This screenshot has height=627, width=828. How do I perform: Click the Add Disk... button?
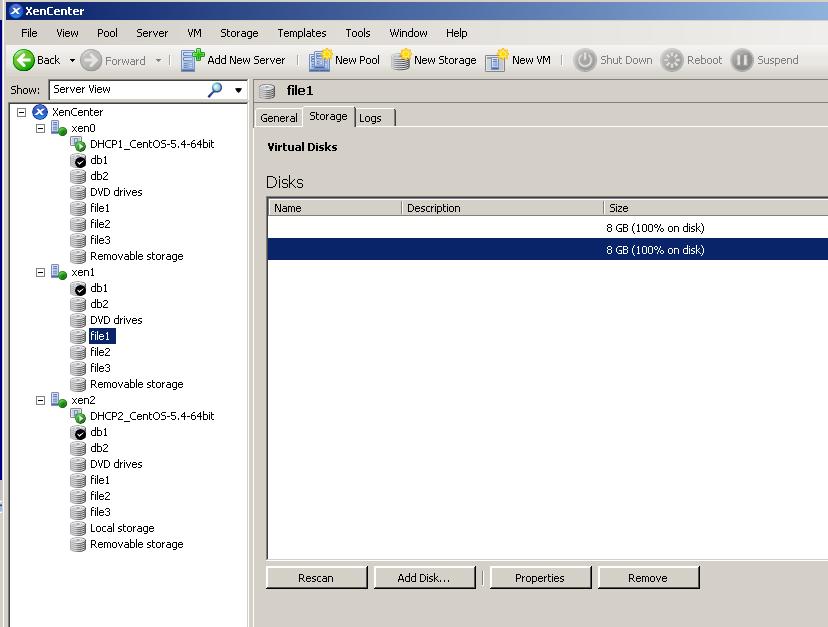pos(423,578)
